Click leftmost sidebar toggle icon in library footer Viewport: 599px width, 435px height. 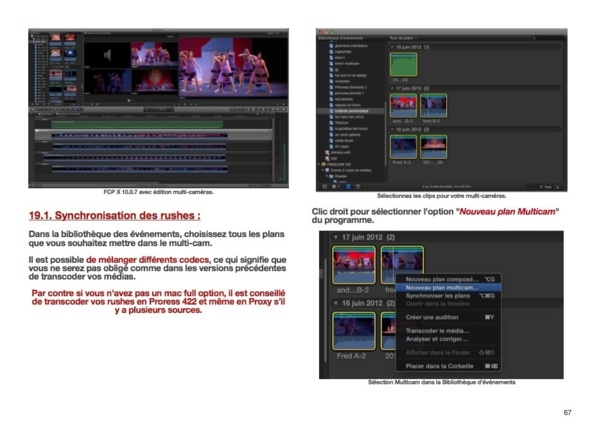(325, 187)
